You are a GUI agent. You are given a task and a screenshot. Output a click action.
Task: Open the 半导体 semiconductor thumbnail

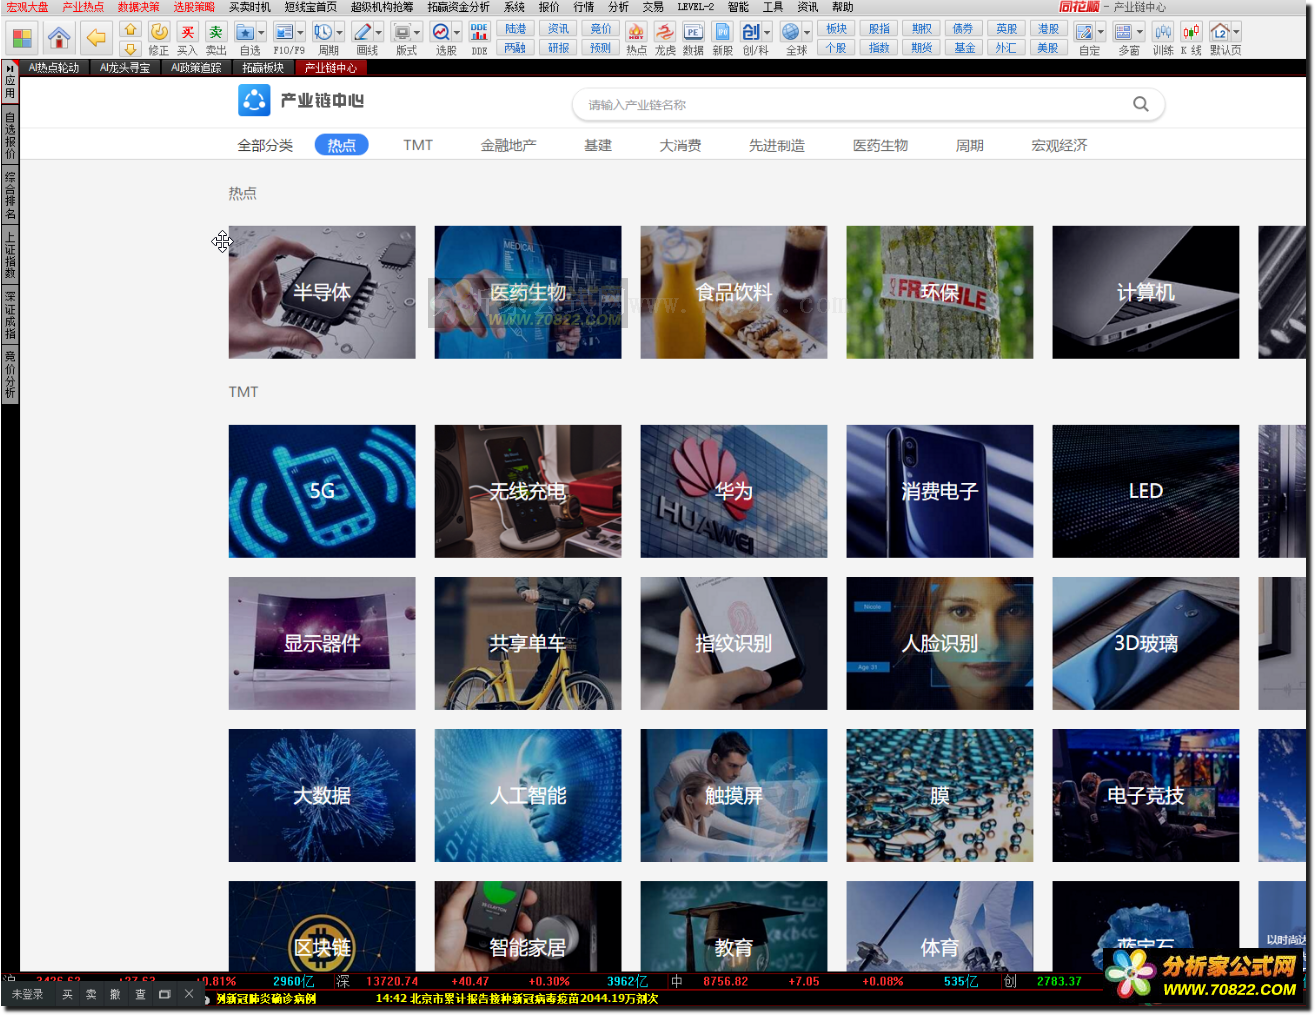point(322,292)
